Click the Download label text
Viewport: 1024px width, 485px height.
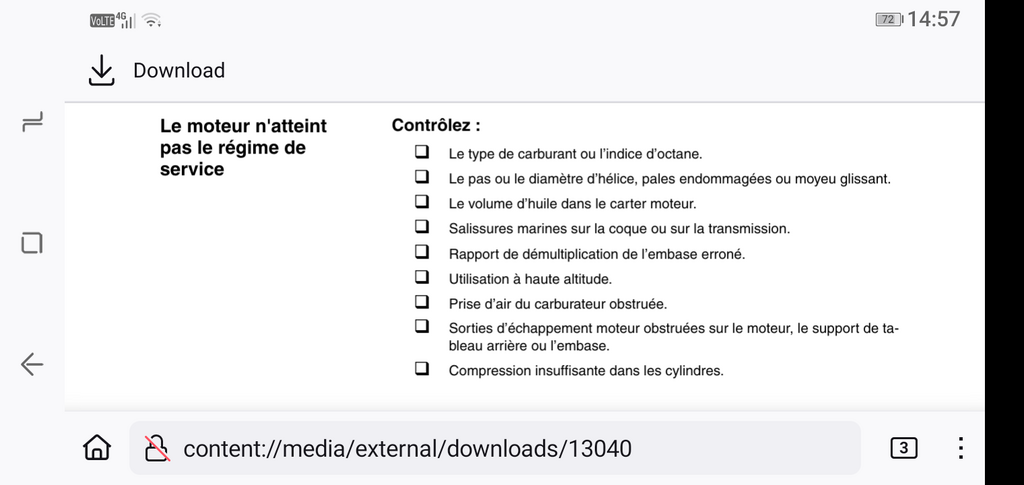[179, 70]
